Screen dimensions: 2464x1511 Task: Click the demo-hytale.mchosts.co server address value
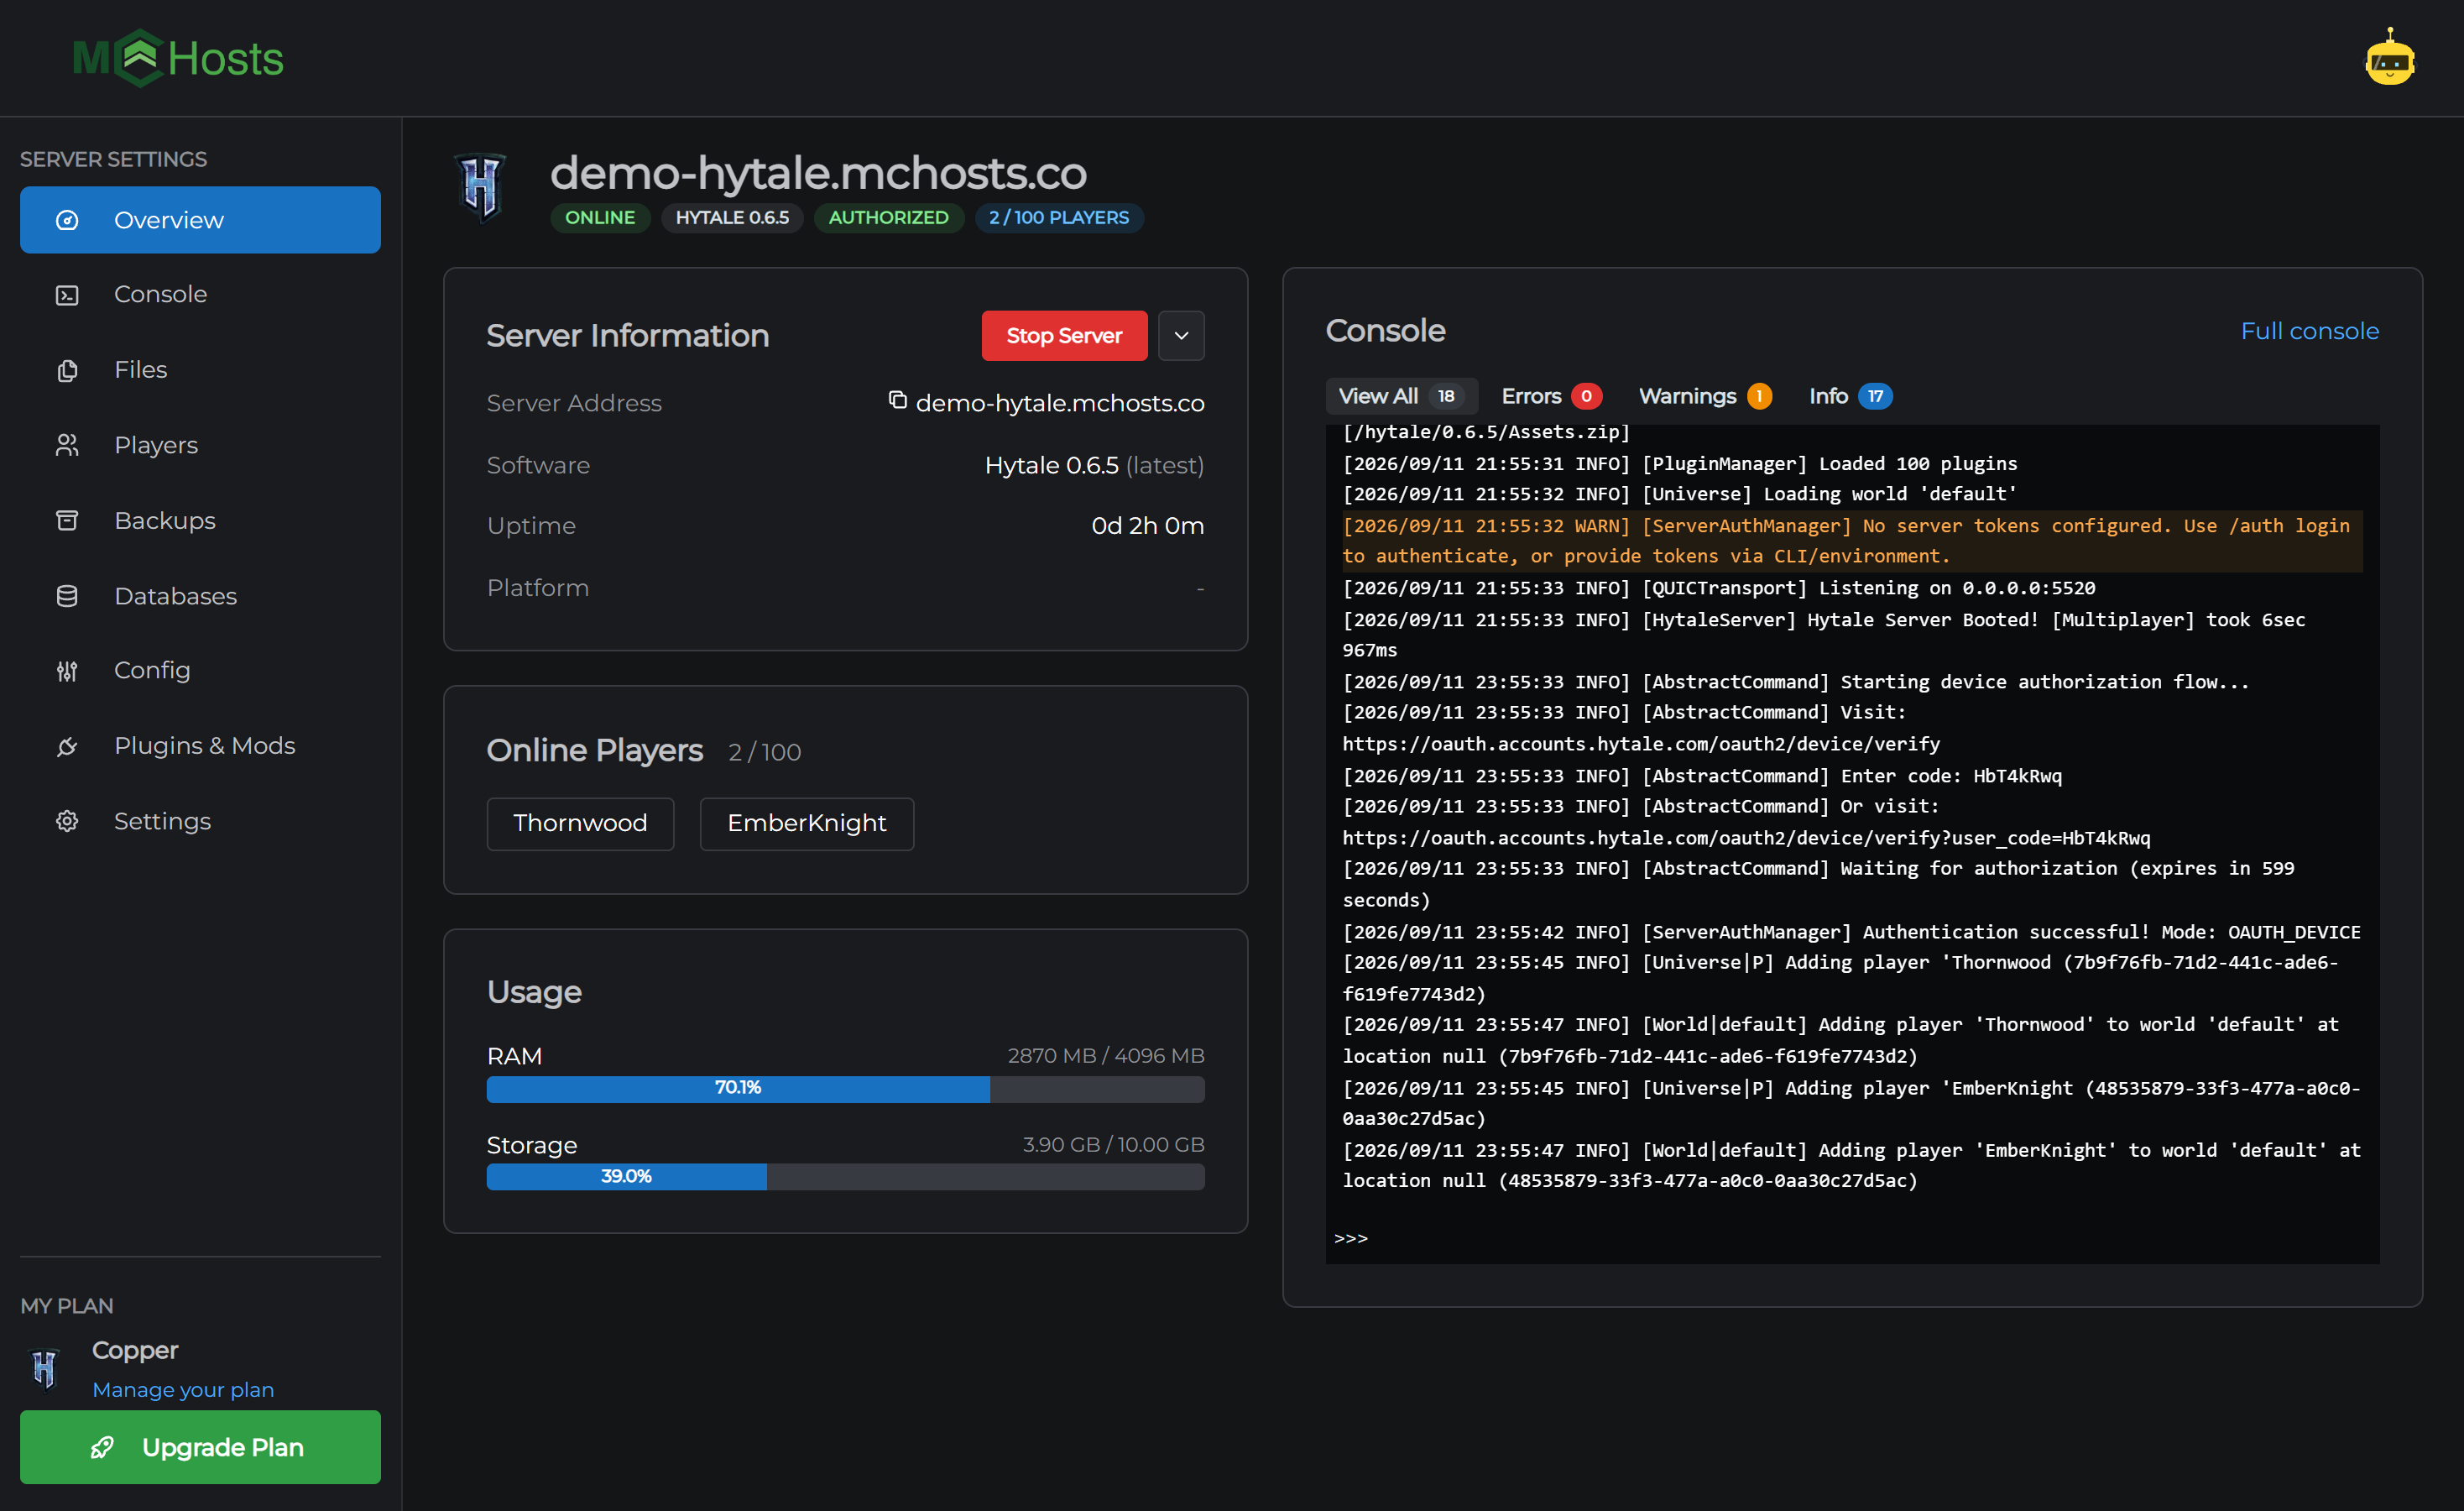coord(1060,403)
